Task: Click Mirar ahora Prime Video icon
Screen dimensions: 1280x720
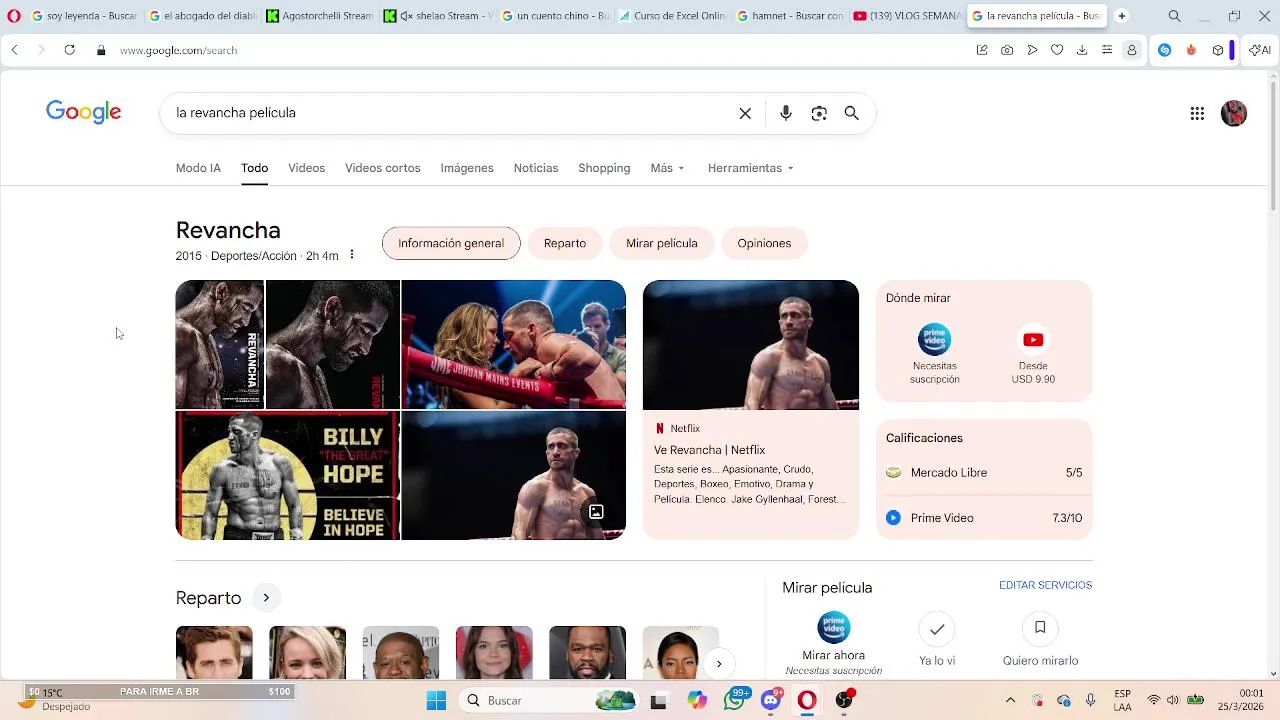Action: click(834, 628)
